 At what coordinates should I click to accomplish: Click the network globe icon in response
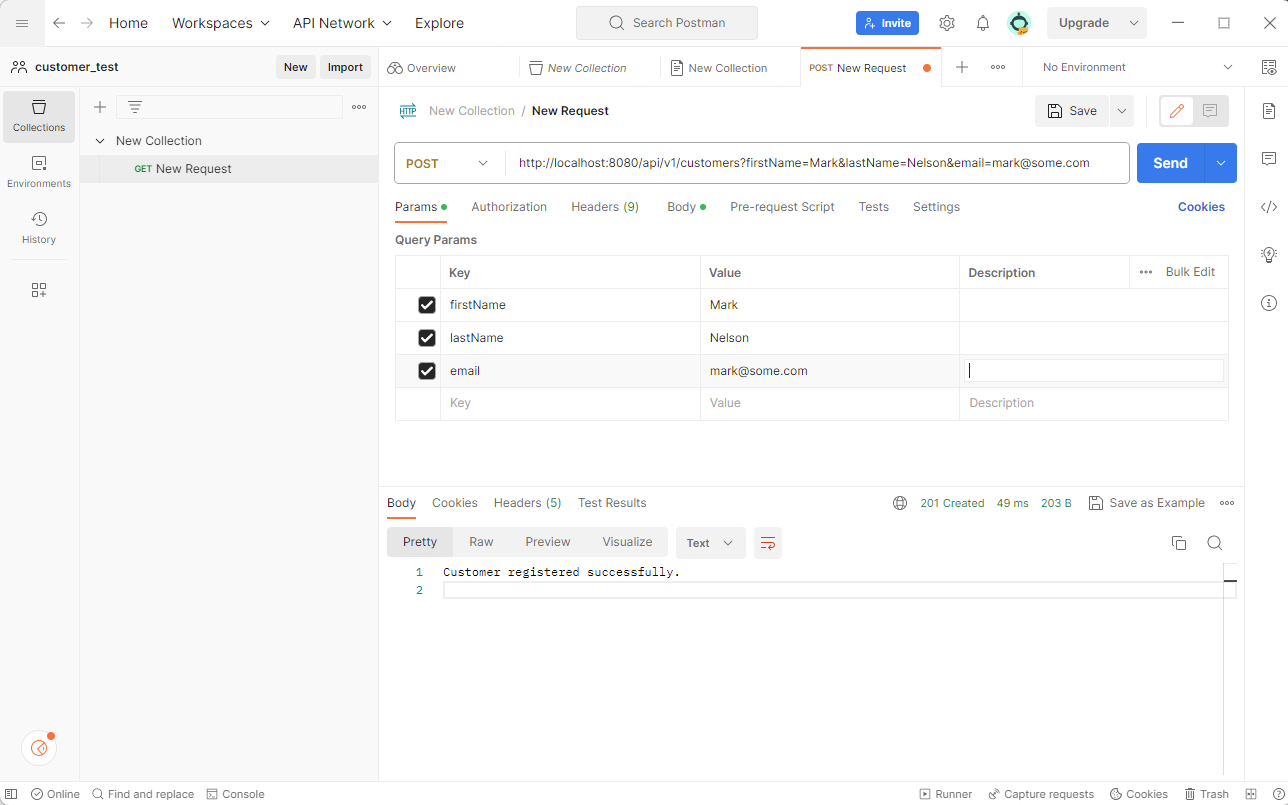click(900, 503)
